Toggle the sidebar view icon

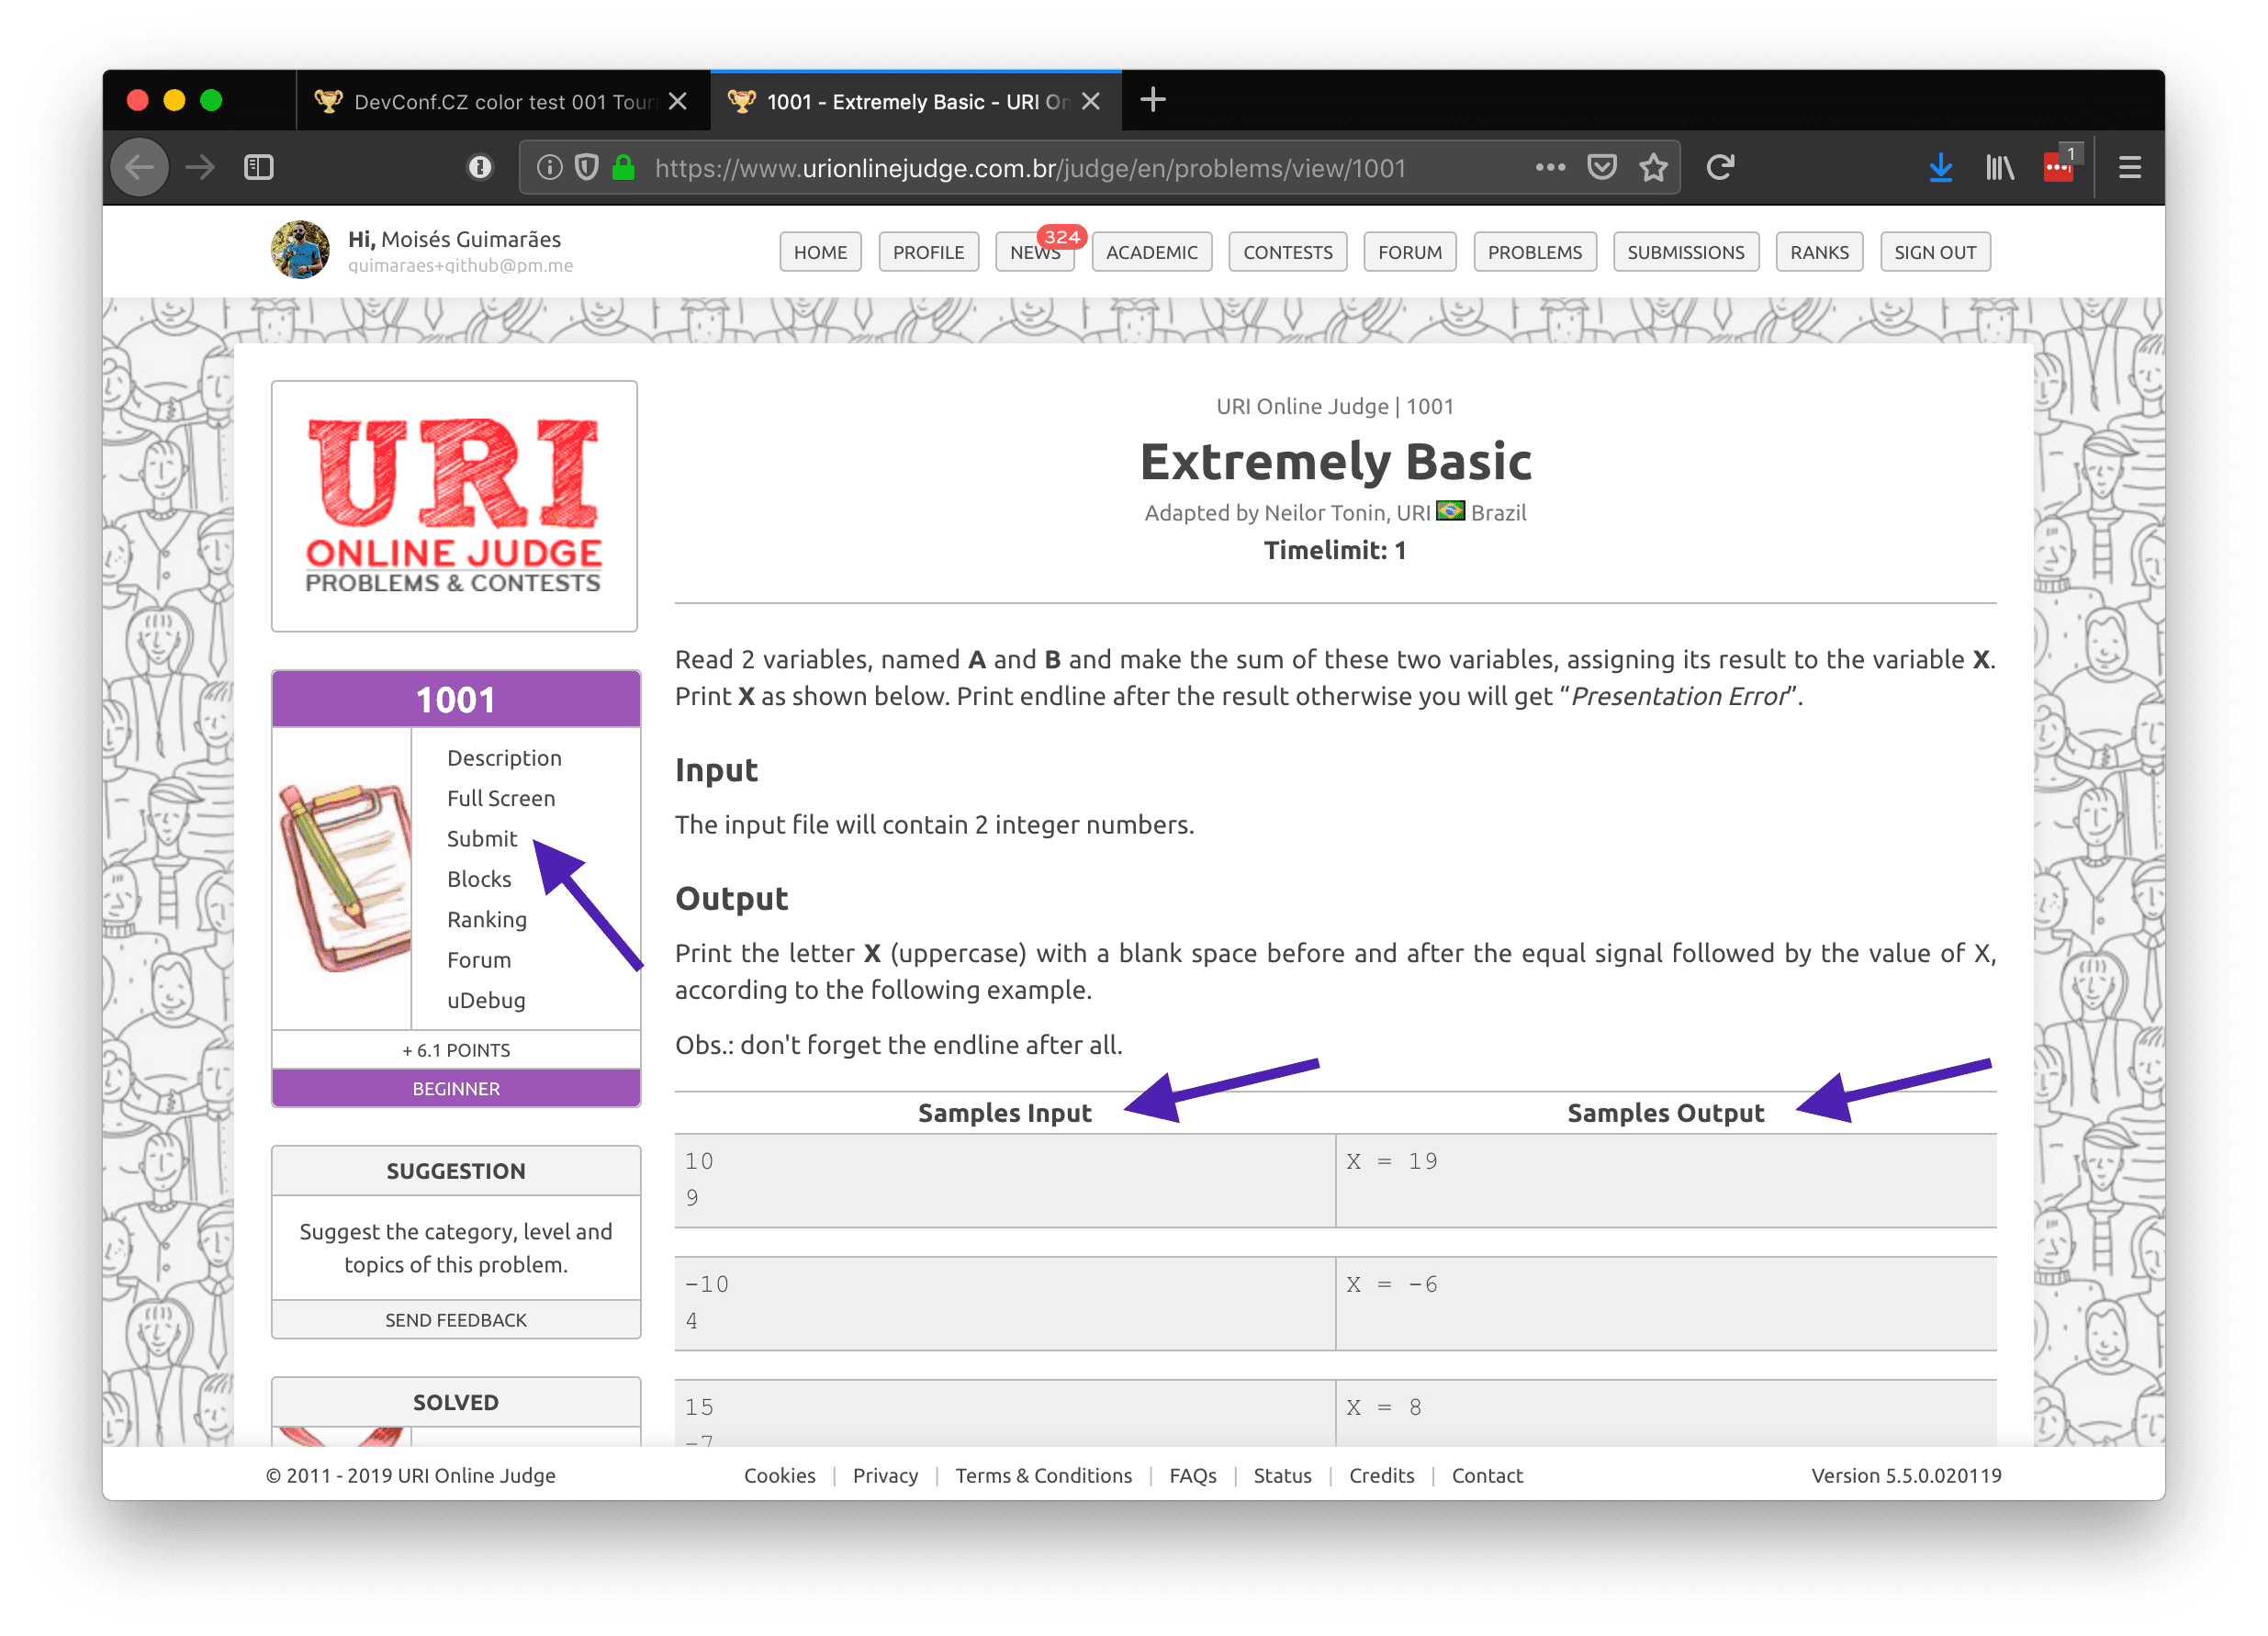[x=259, y=167]
